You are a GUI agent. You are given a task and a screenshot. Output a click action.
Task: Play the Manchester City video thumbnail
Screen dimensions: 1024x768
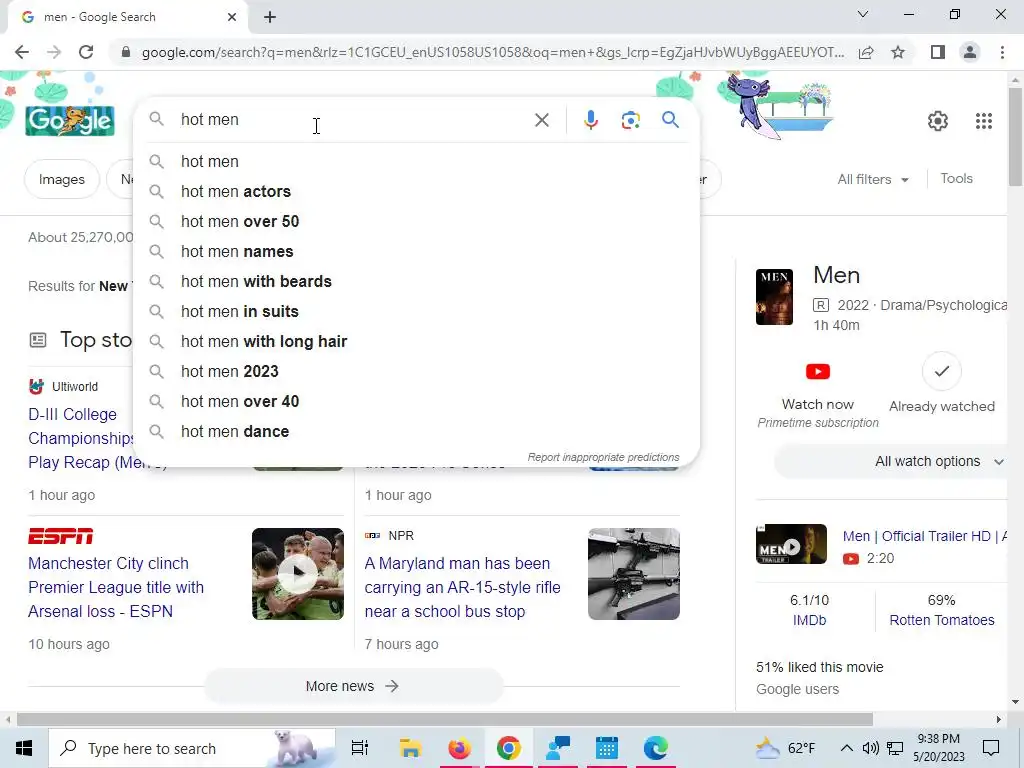tap(298, 573)
